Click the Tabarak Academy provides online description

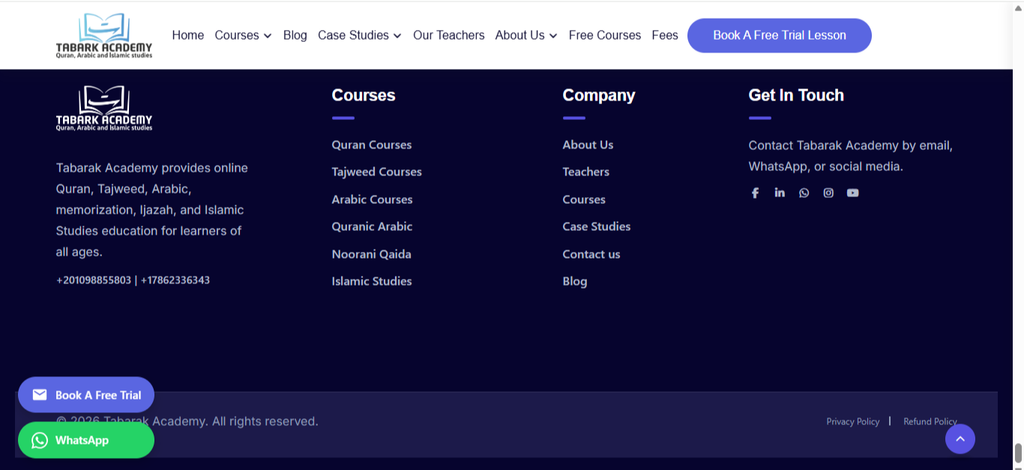coord(152,210)
